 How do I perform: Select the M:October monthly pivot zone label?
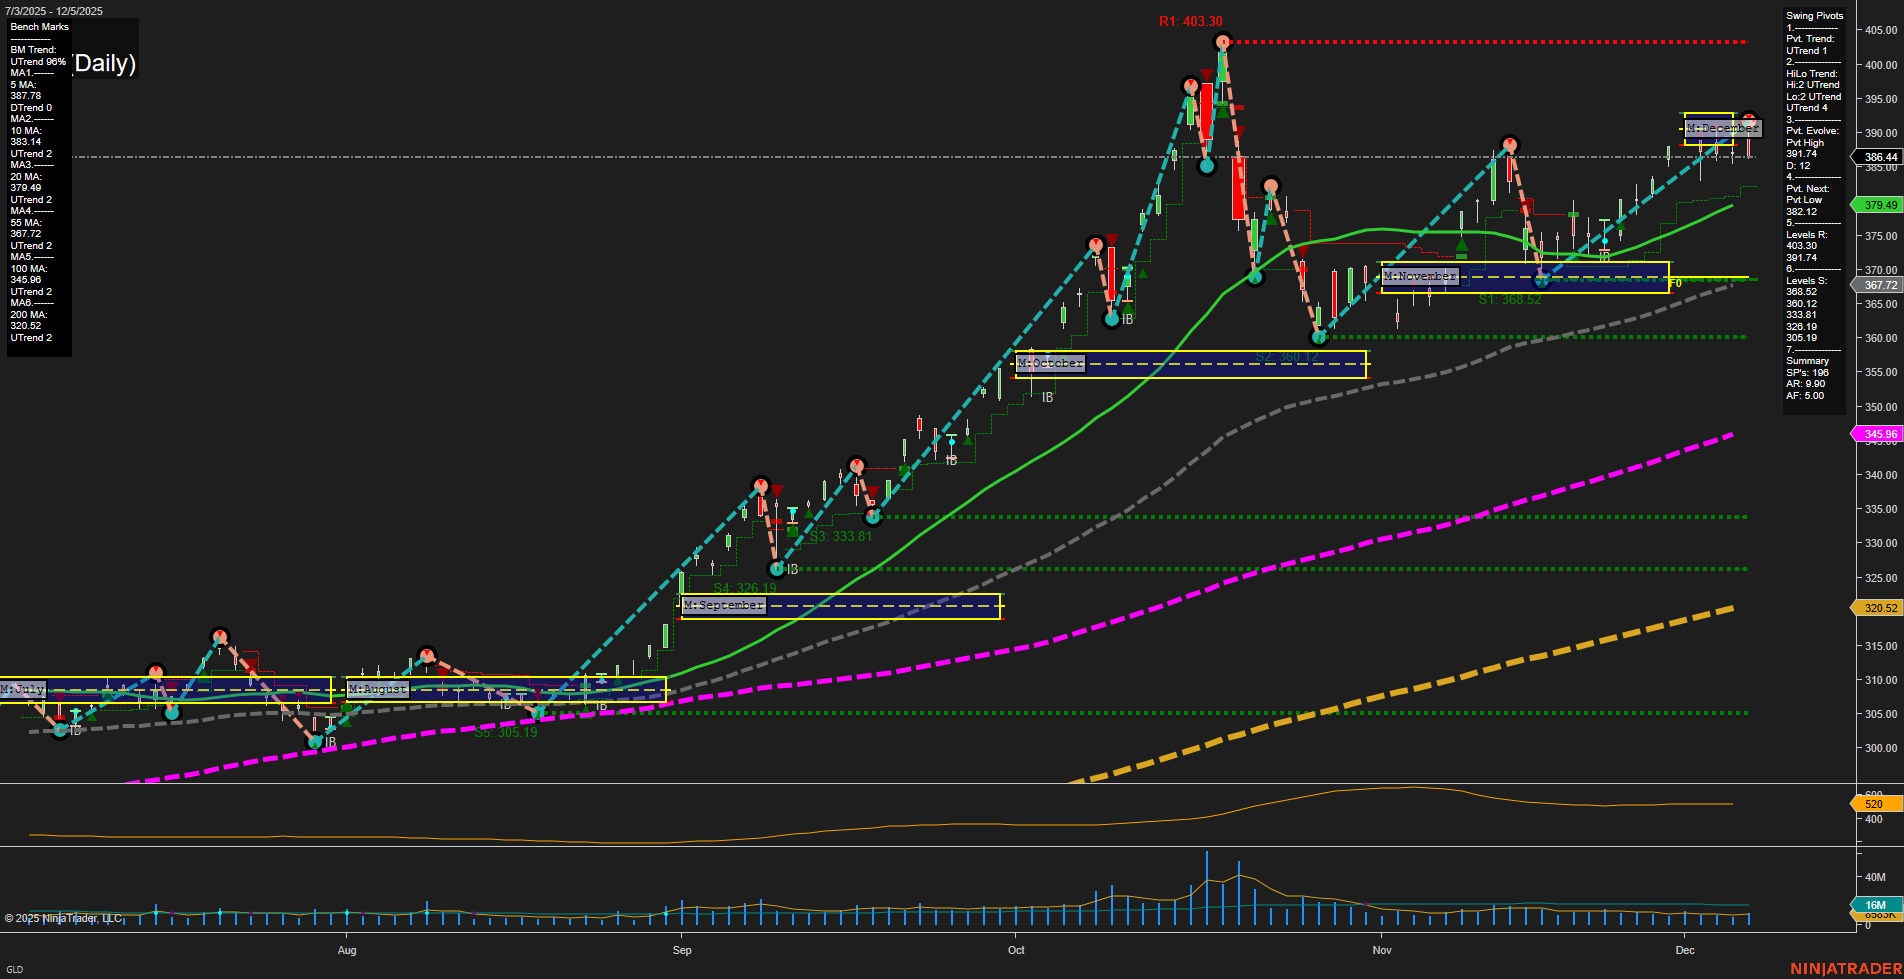(1049, 363)
